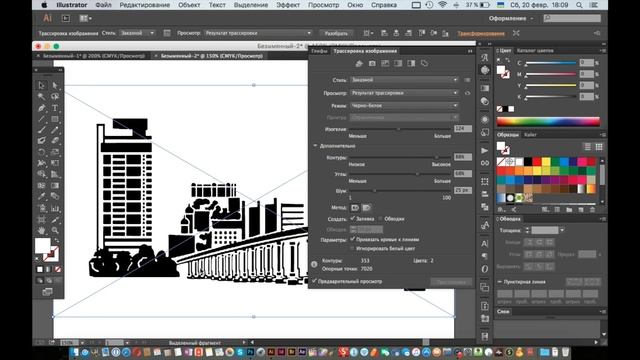
Task: Click the Grayscale preset icon
Action: (398, 63)
